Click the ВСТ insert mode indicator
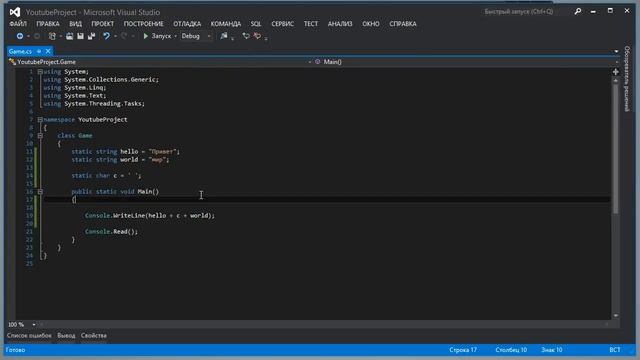Viewport: 640px width, 360px height. [615, 350]
